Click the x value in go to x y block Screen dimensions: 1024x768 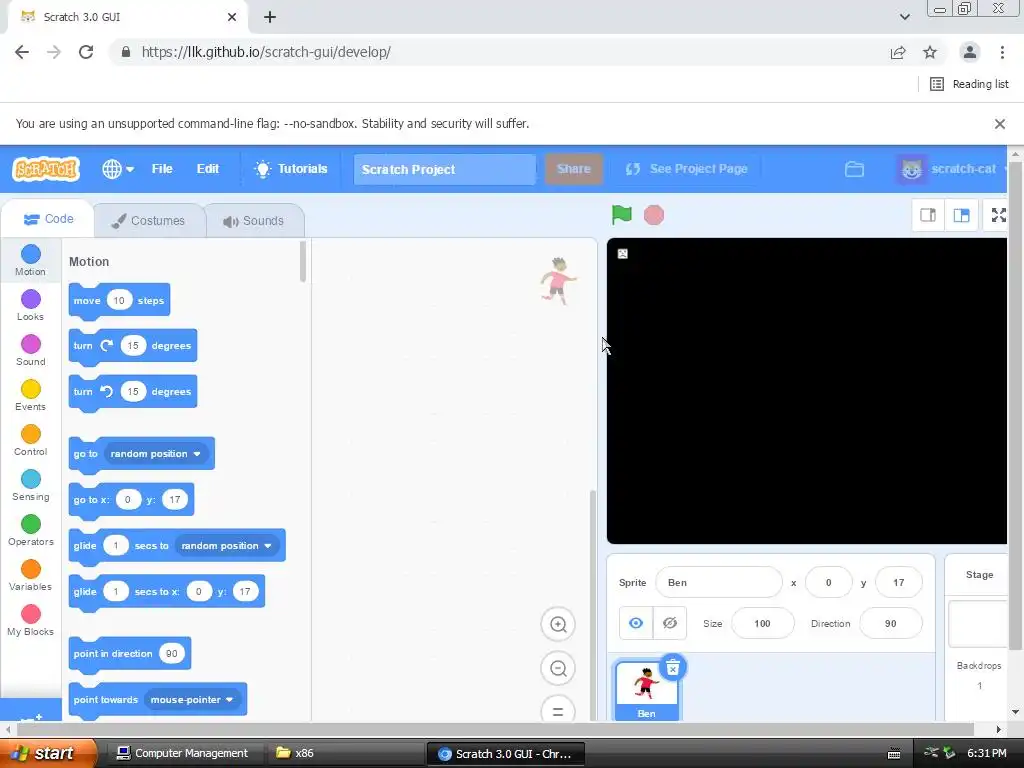[x=127, y=500]
